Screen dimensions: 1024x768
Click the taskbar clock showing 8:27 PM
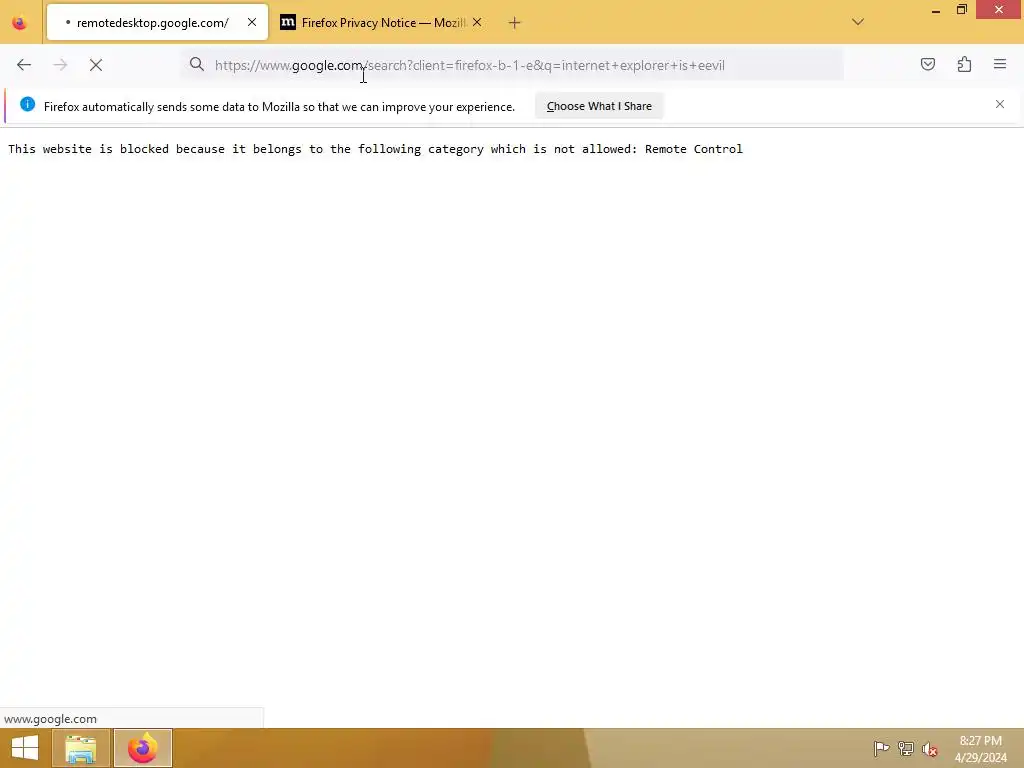tap(980, 749)
